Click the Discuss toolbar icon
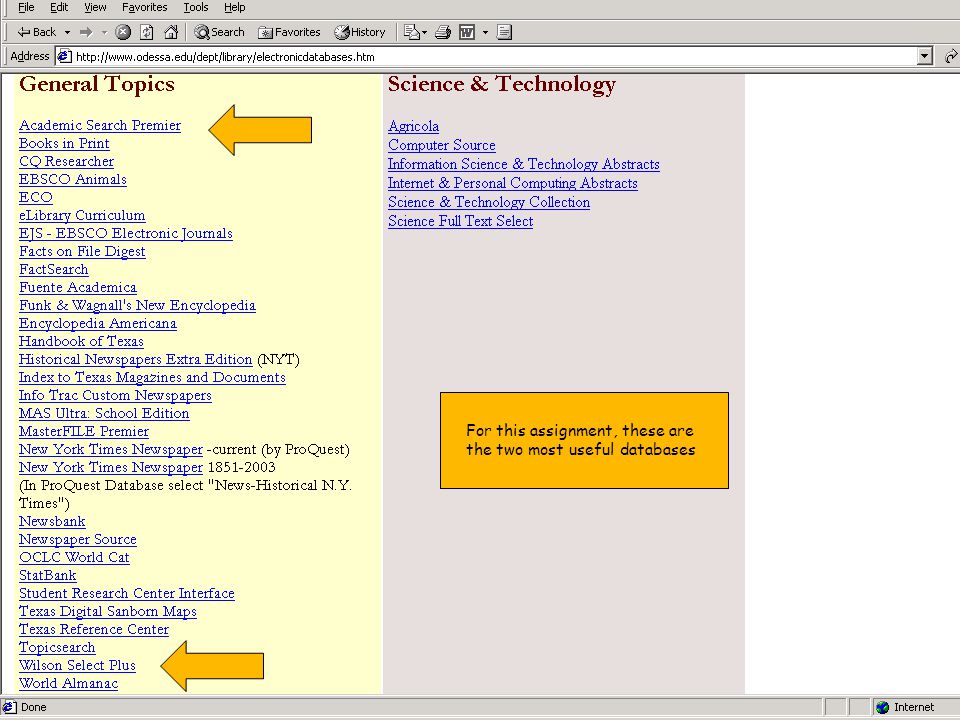The height and width of the screenshot is (720, 960). 504,32
